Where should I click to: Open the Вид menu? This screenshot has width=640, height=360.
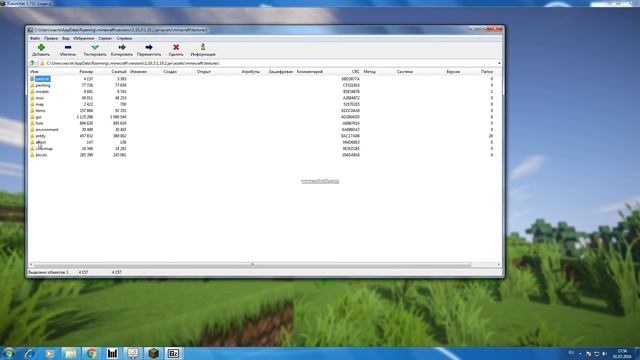(x=65, y=38)
